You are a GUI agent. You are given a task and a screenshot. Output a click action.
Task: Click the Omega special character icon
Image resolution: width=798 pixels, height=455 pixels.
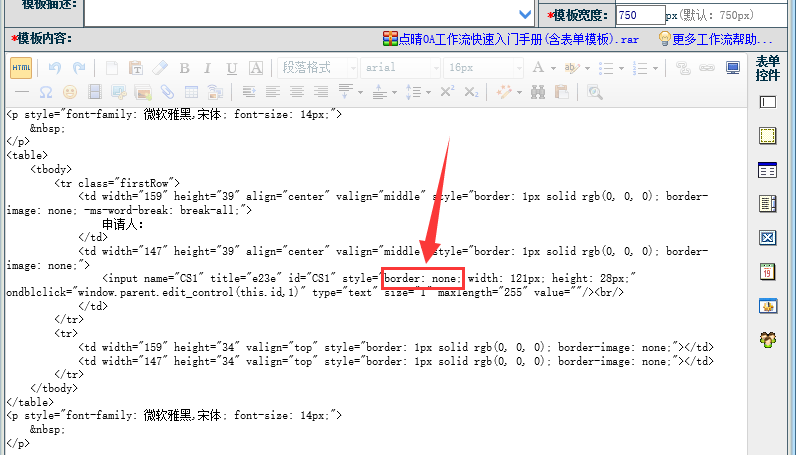pyautogui.click(x=45, y=92)
